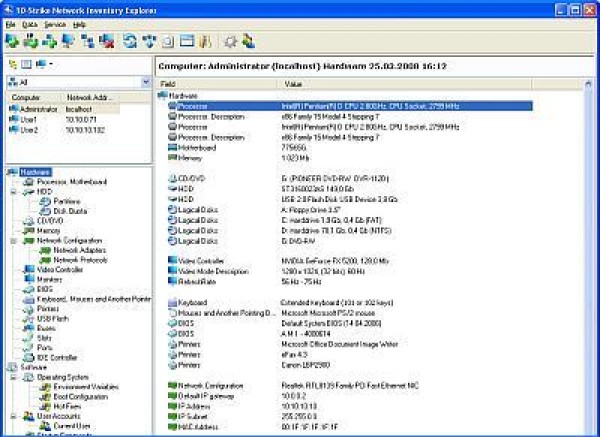
Task: Open the File menu
Action: 10,23
